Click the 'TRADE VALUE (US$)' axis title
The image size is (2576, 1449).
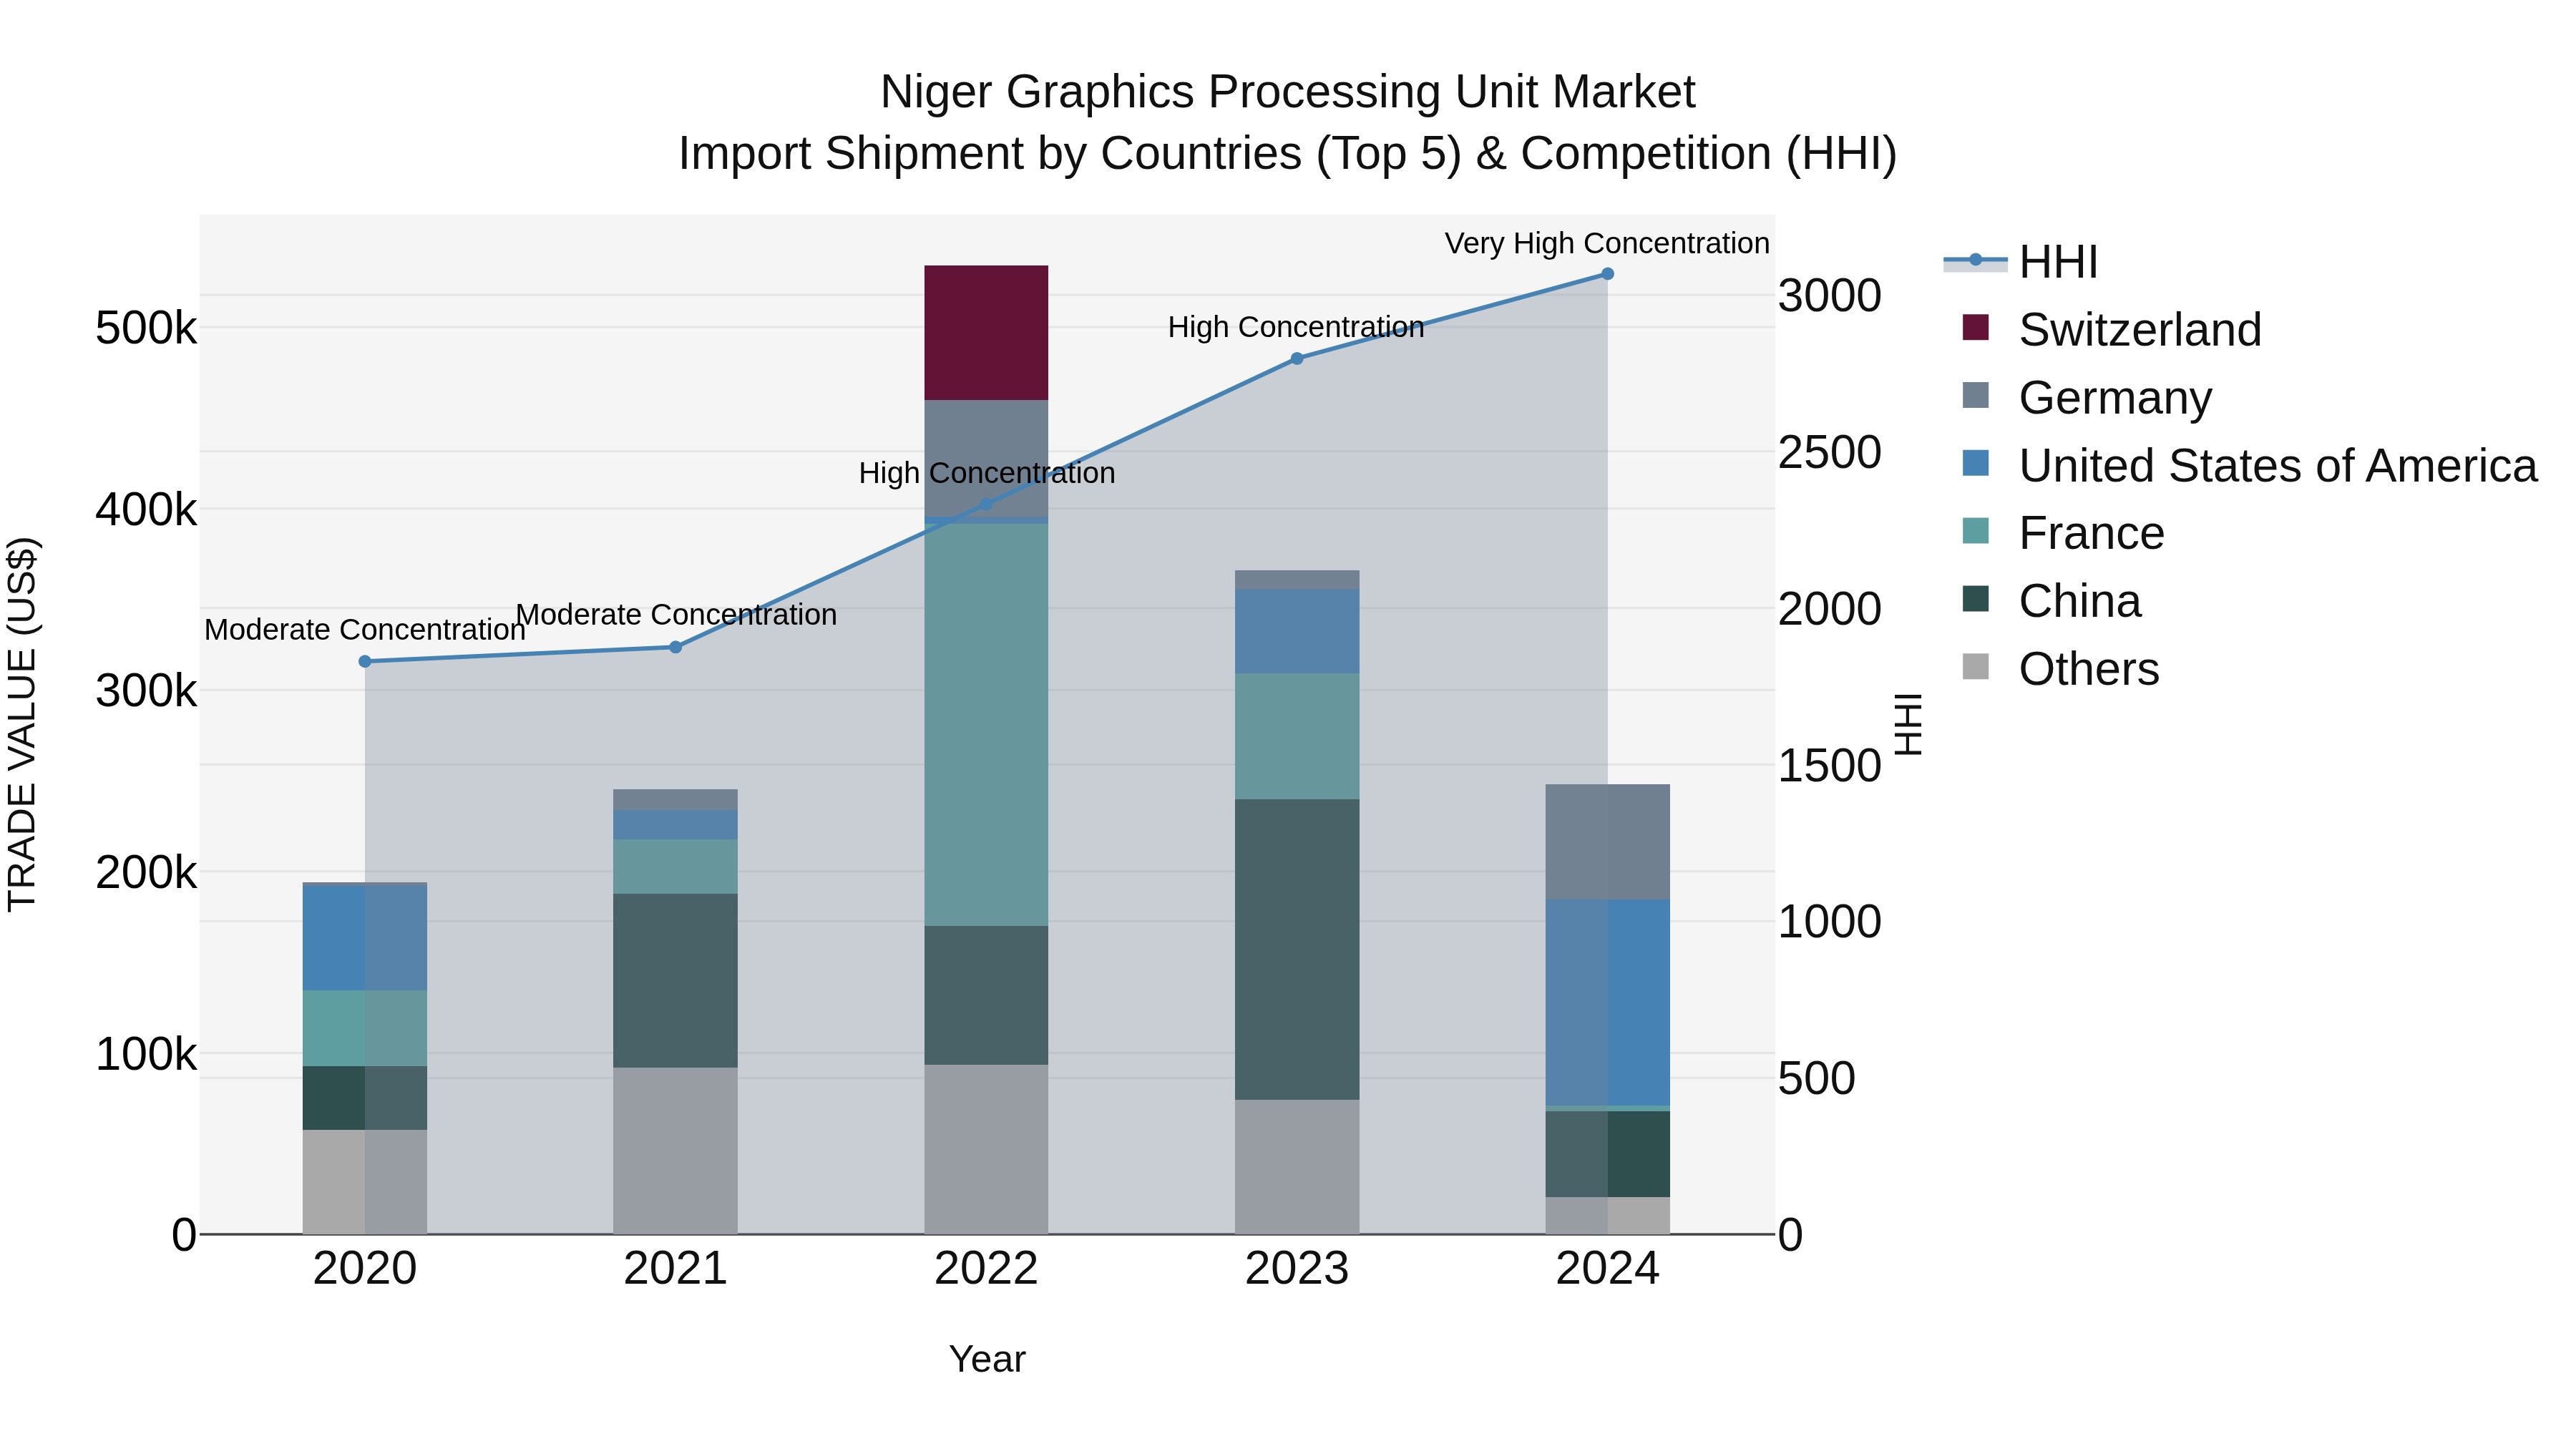[x=22, y=725]
